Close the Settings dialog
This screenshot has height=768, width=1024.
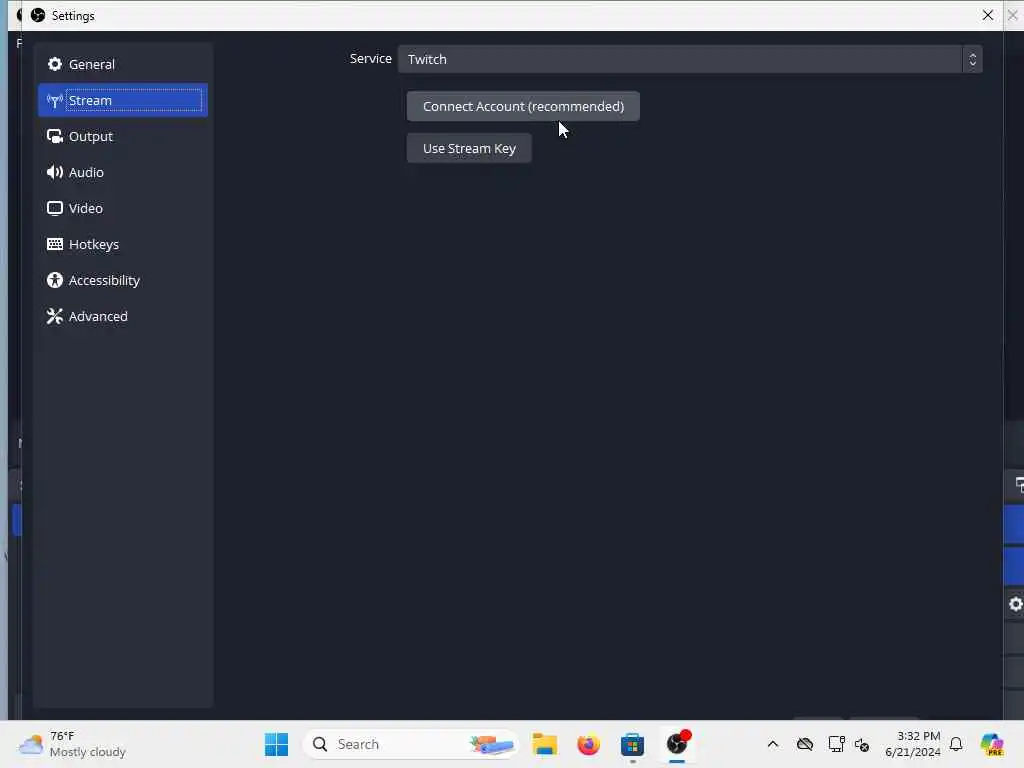[x=987, y=15]
